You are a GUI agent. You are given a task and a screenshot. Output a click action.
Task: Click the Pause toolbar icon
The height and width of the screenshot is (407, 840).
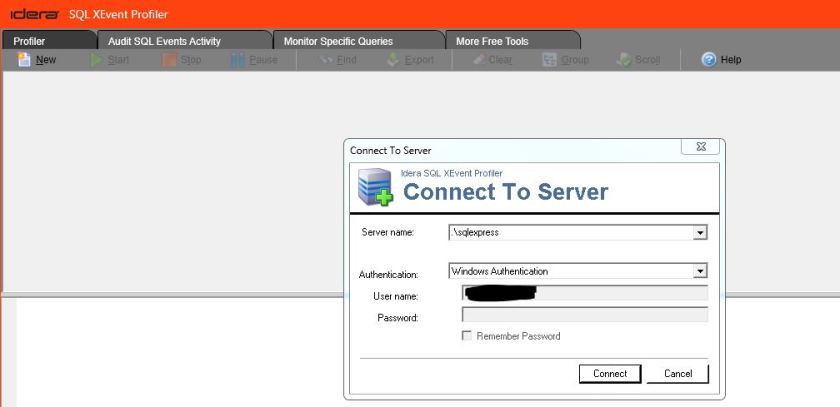coord(238,60)
